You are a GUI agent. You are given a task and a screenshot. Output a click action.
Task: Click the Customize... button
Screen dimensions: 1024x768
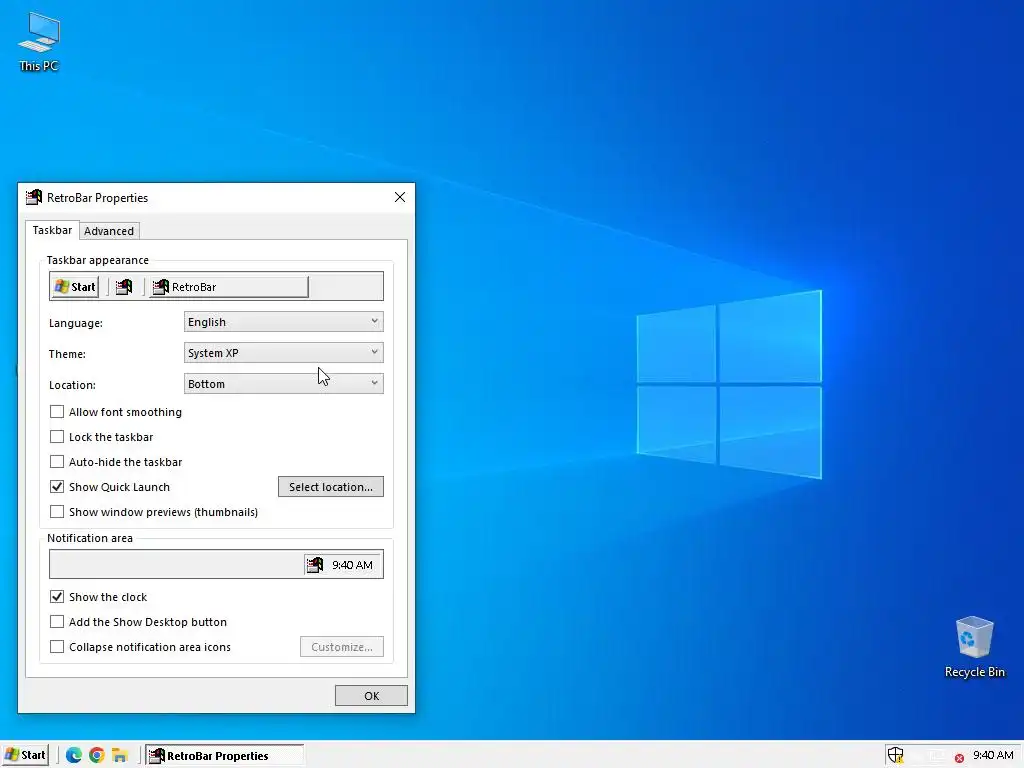click(342, 647)
